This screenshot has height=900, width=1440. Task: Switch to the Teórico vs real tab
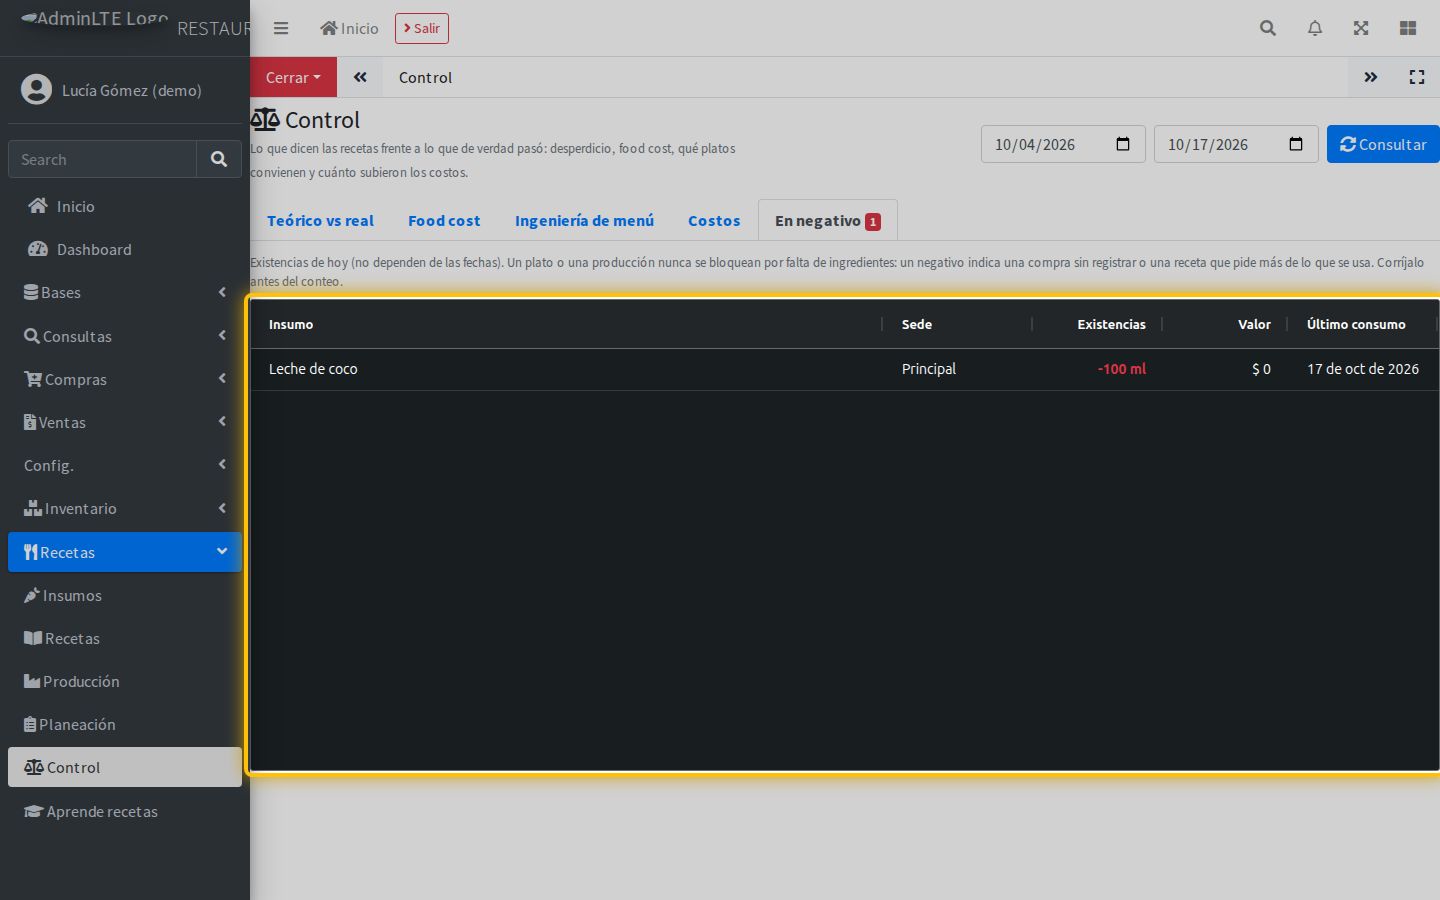click(x=320, y=220)
